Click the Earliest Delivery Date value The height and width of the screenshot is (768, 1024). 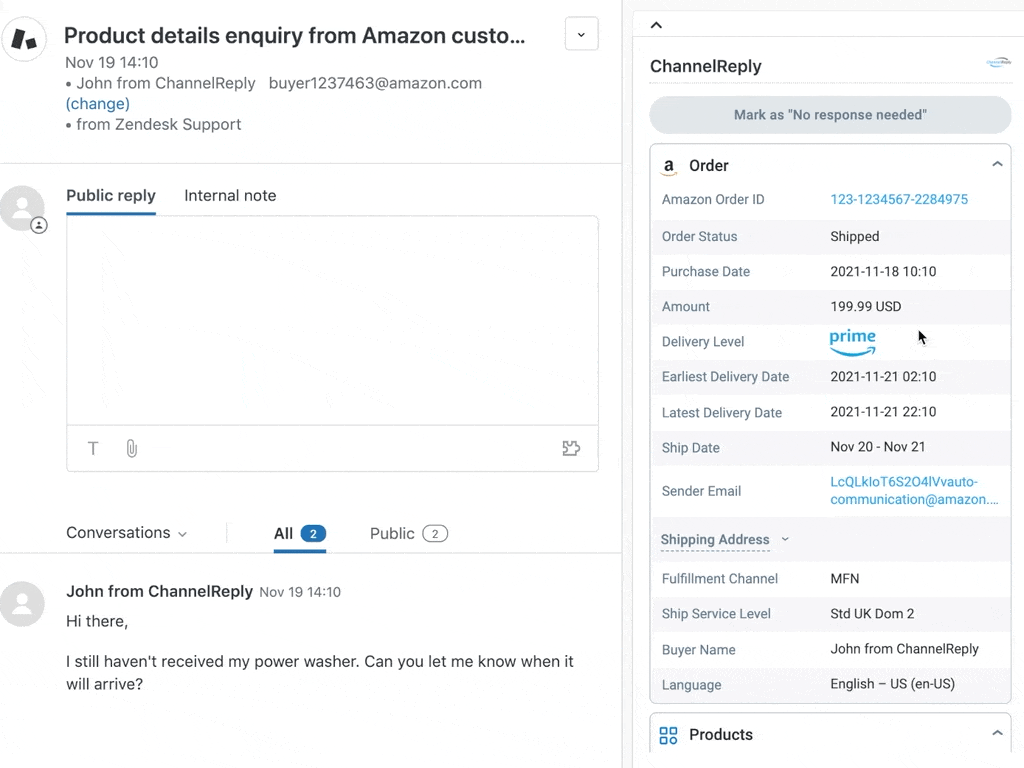pyautogui.click(x=883, y=377)
